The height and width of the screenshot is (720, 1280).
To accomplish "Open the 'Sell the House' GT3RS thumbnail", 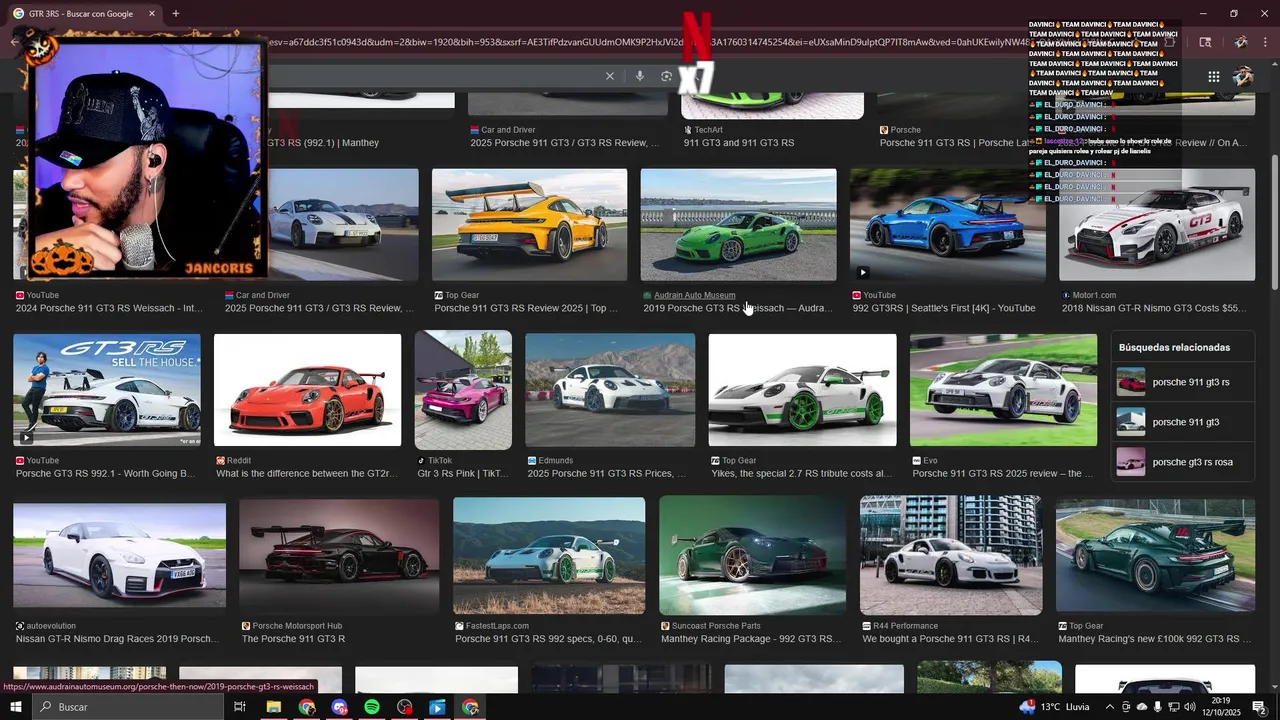I will click(x=107, y=390).
